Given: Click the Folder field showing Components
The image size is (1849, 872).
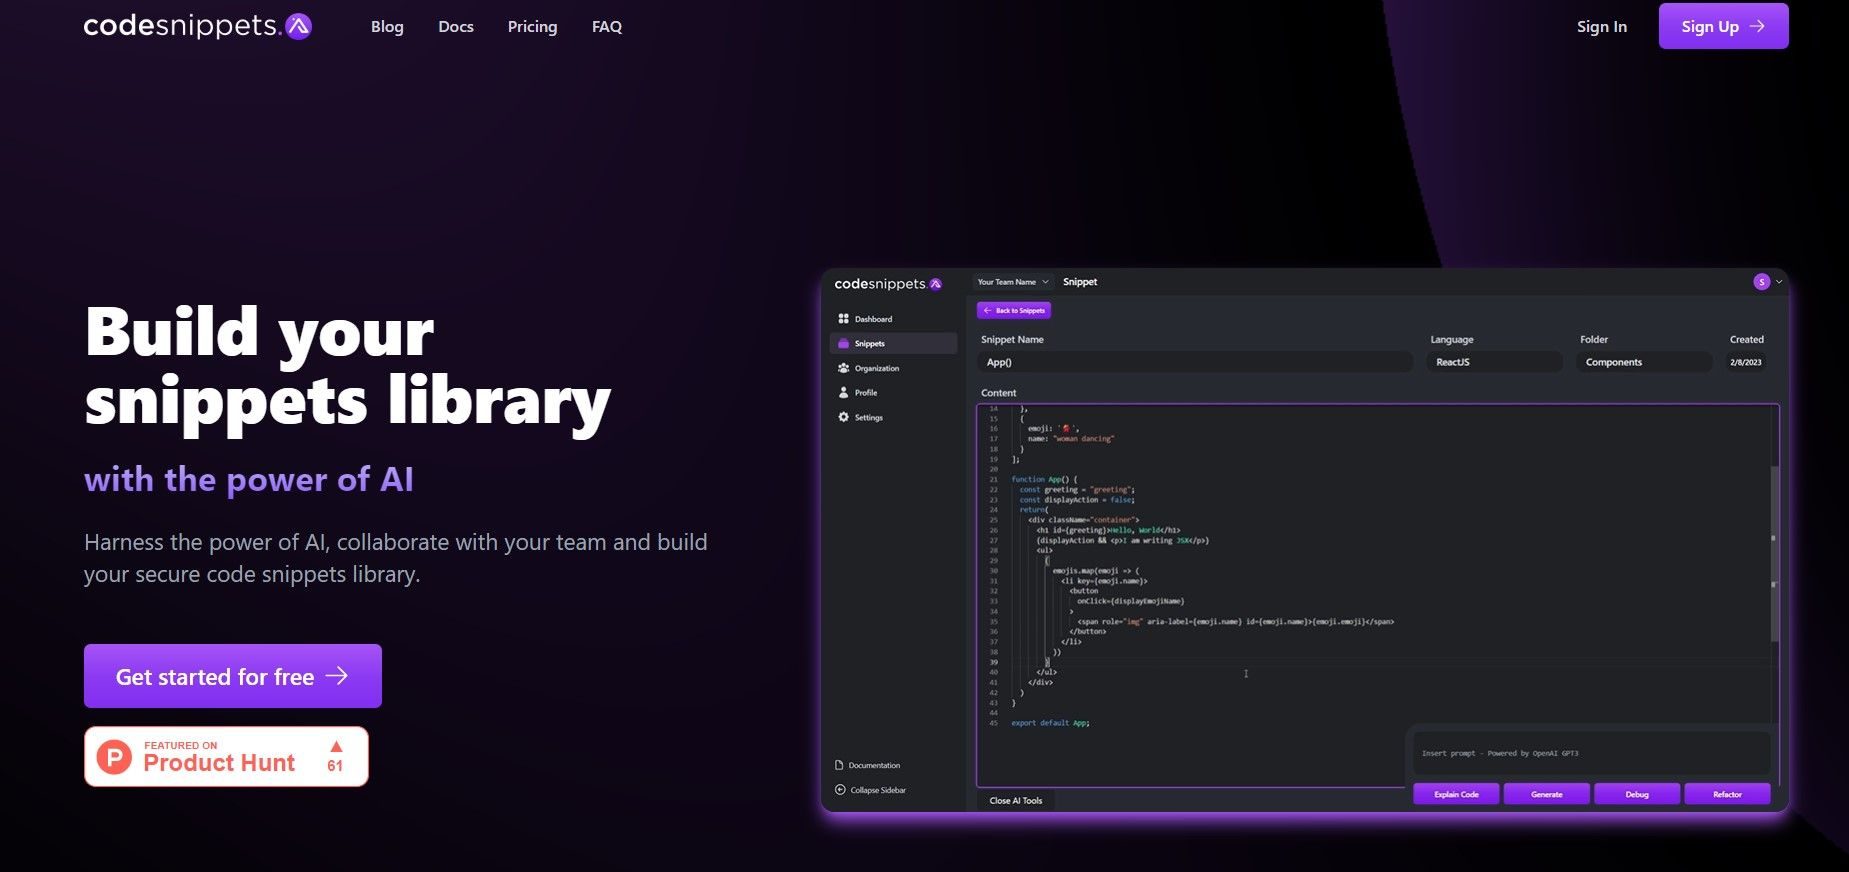Looking at the screenshot, I should (1644, 362).
